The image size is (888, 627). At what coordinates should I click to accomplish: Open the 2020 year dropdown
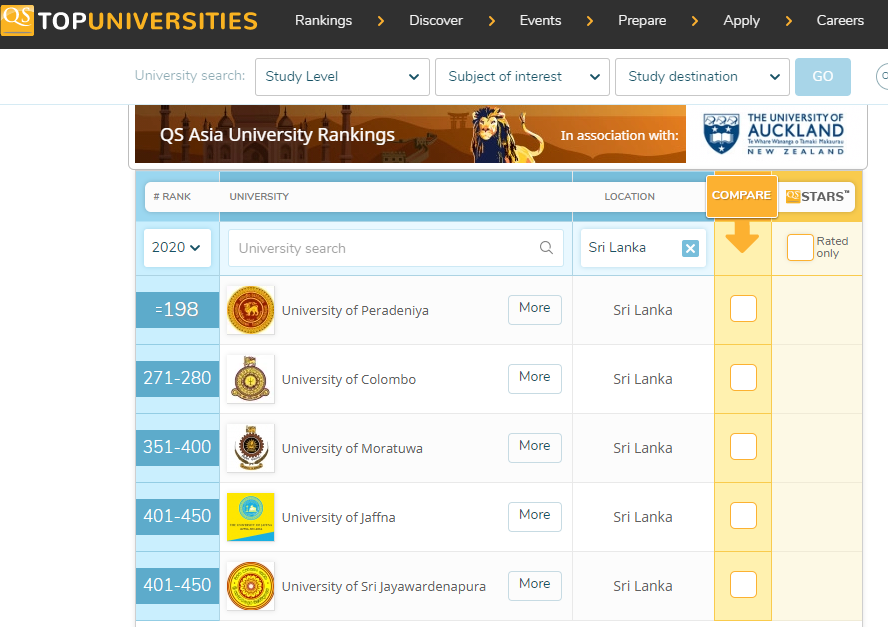[x=177, y=248]
